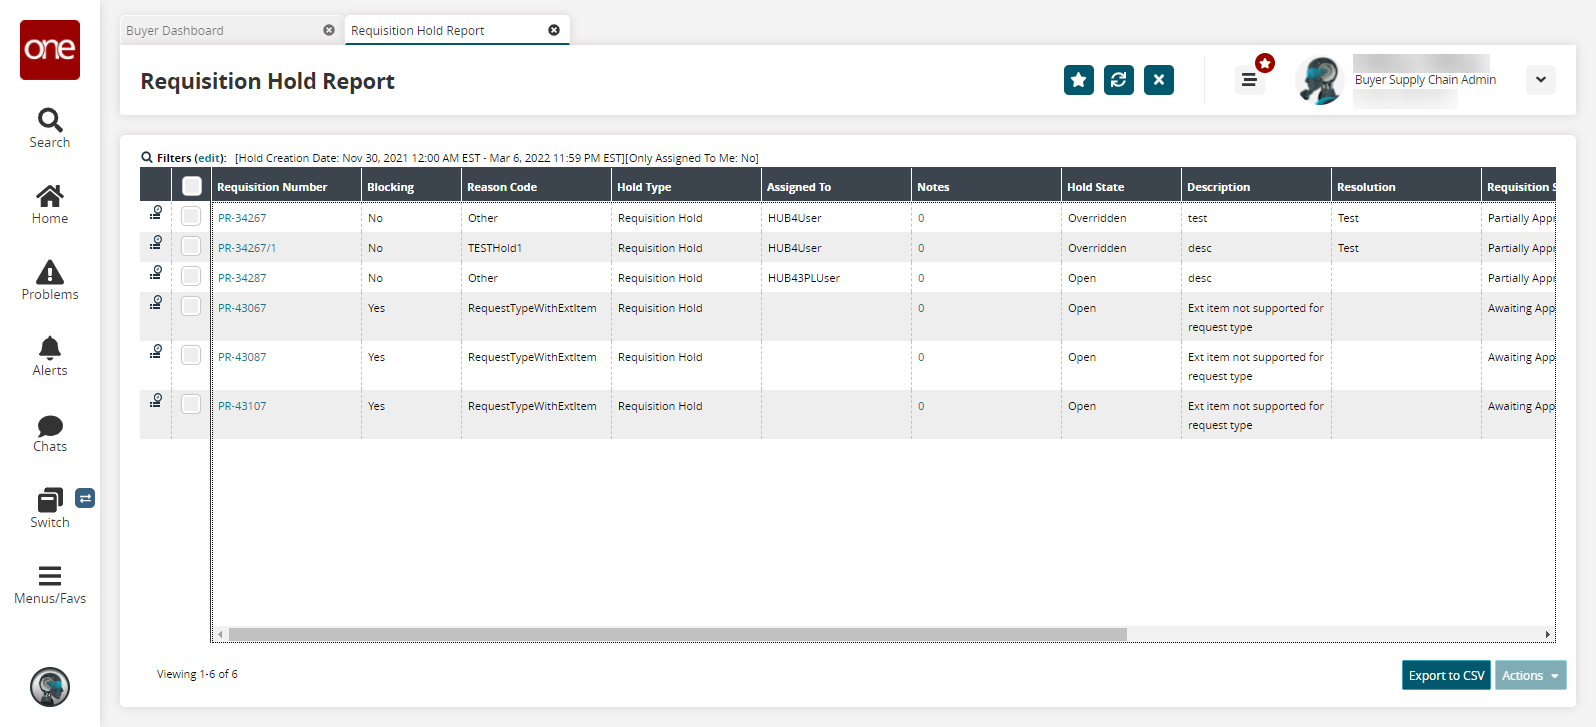Open the notifications list menu icon

pyautogui.click(x=1249, y=80)
